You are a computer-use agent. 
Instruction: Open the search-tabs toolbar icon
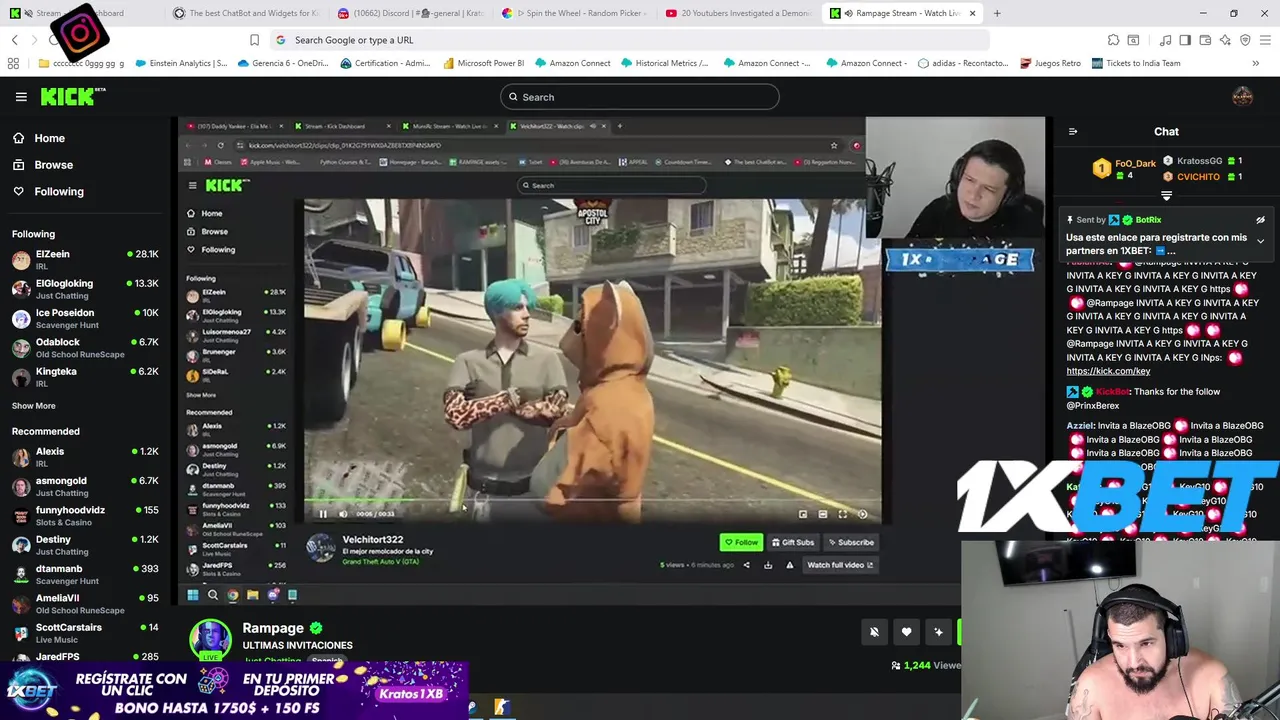click(x=1133, y=40)
